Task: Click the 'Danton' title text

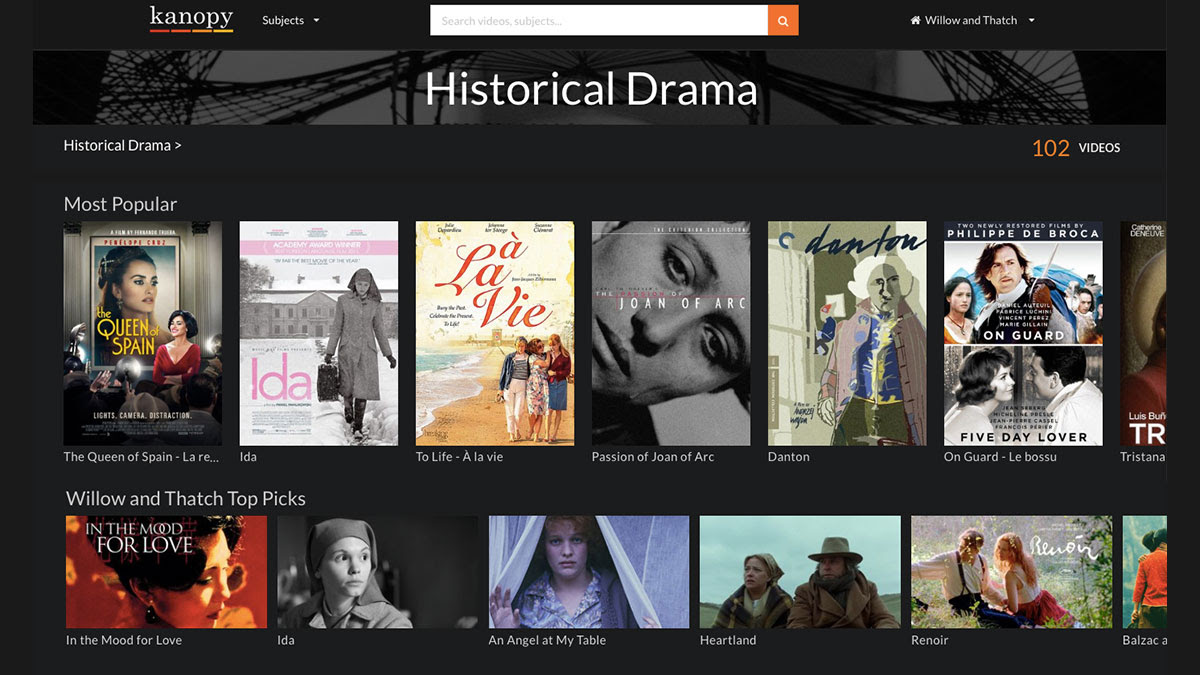Action: tap(788, 457)
